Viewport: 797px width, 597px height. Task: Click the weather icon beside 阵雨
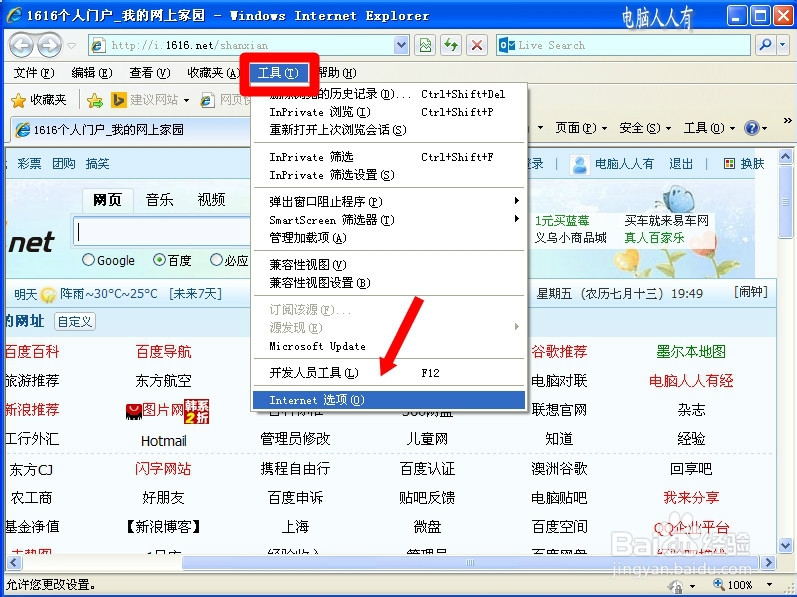coord(48,294)
